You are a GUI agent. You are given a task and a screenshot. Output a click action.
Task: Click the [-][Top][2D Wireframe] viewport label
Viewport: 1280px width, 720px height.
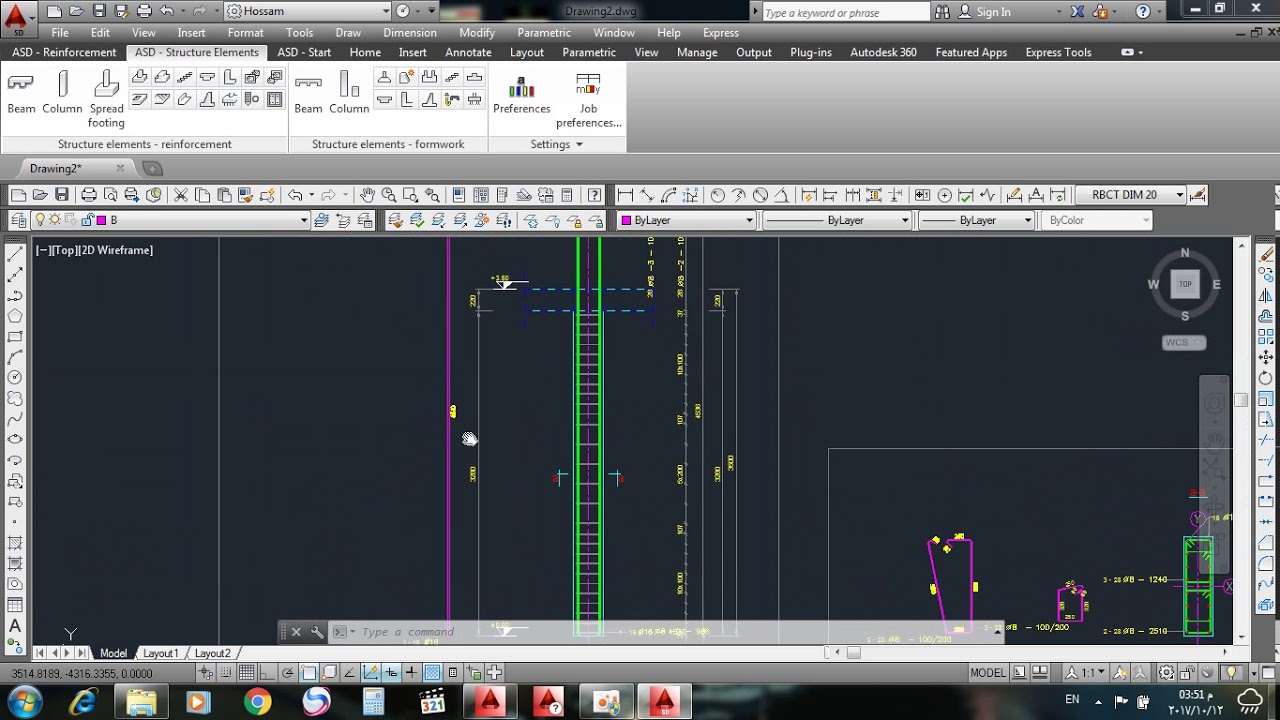point(95,250)
